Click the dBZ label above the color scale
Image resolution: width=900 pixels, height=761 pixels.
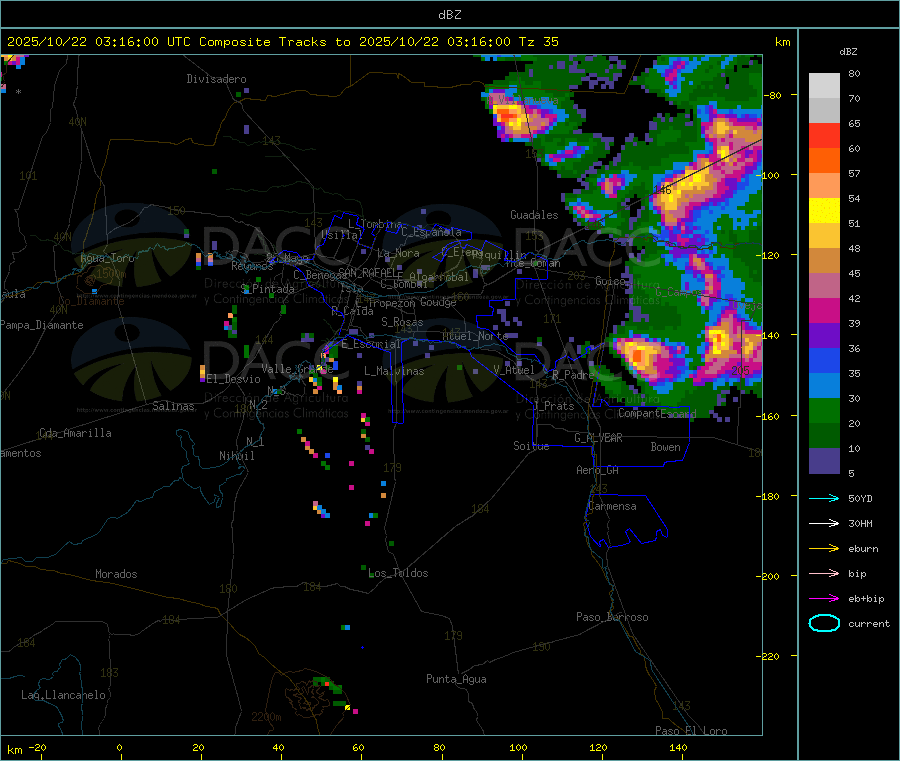click(848, 52)
